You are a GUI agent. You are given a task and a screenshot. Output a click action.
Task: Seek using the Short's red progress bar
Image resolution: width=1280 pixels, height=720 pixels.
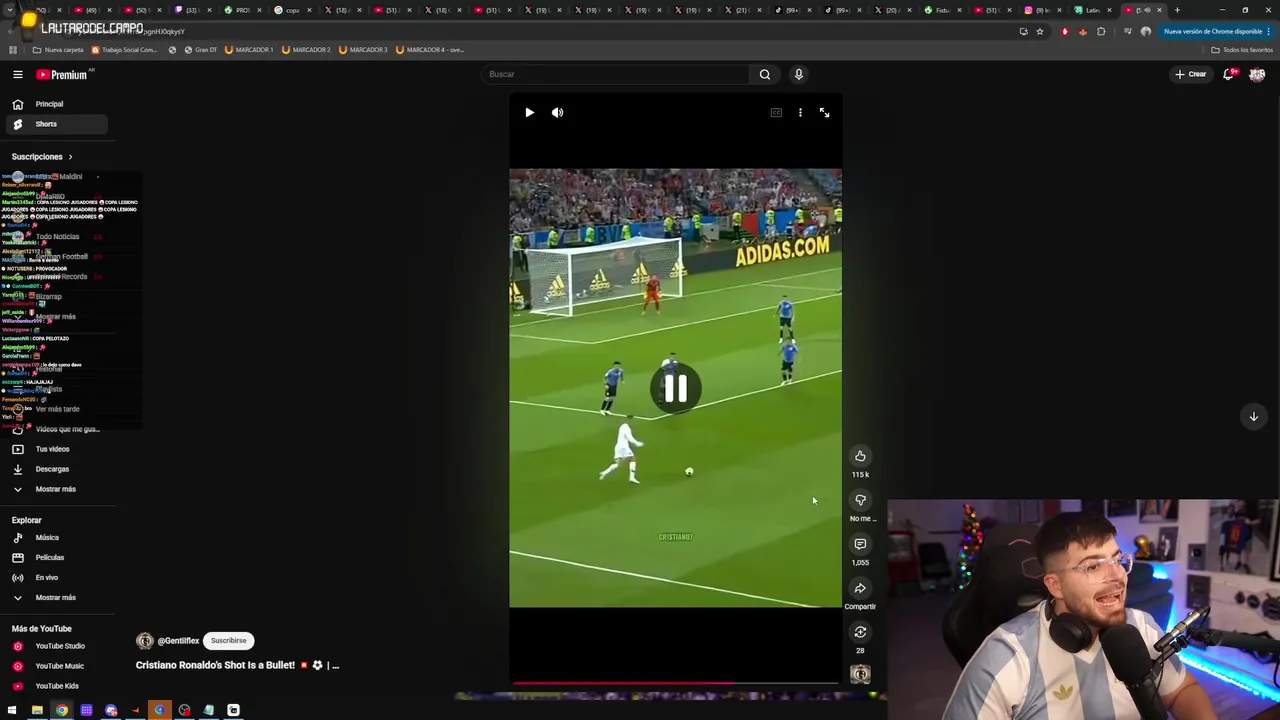click(x=675, y=683)
